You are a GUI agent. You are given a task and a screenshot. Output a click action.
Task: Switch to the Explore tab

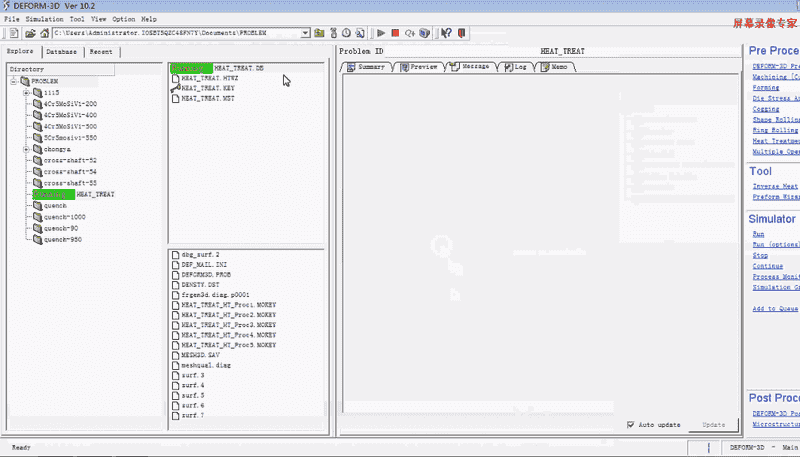tap(20, 51)
